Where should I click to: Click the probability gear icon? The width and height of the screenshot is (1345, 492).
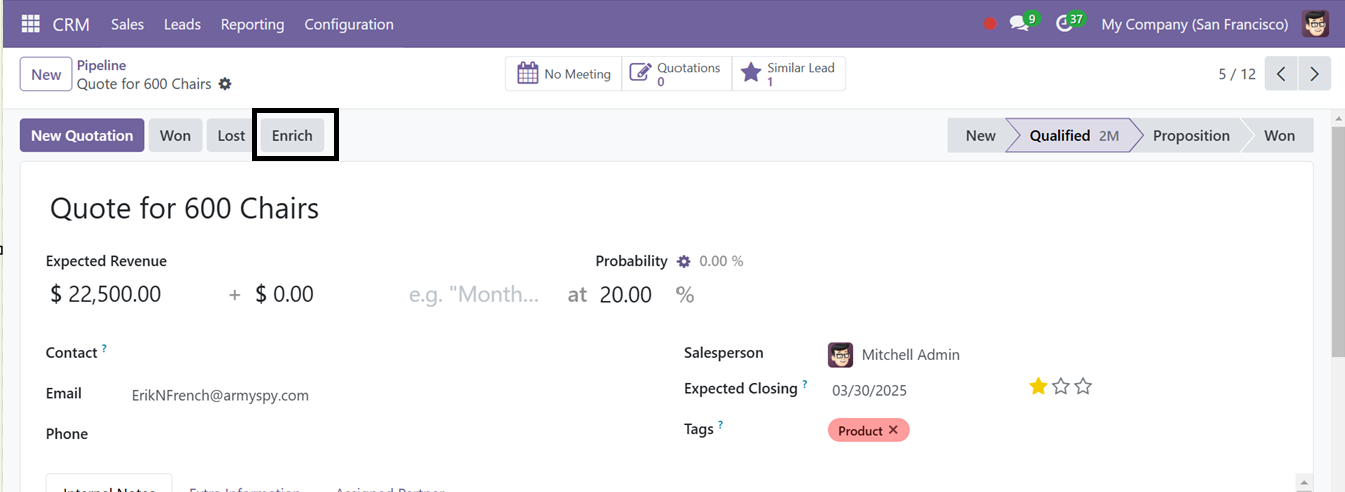point(684,261)
